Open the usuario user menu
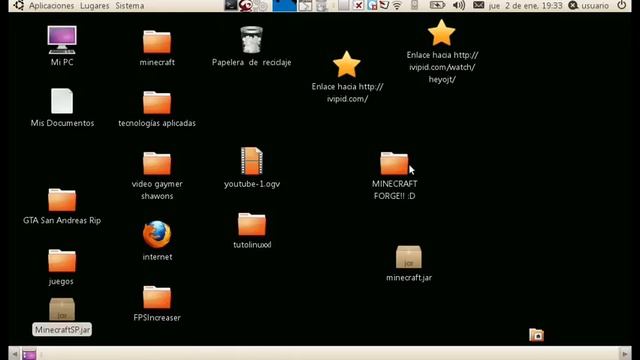 589,5
